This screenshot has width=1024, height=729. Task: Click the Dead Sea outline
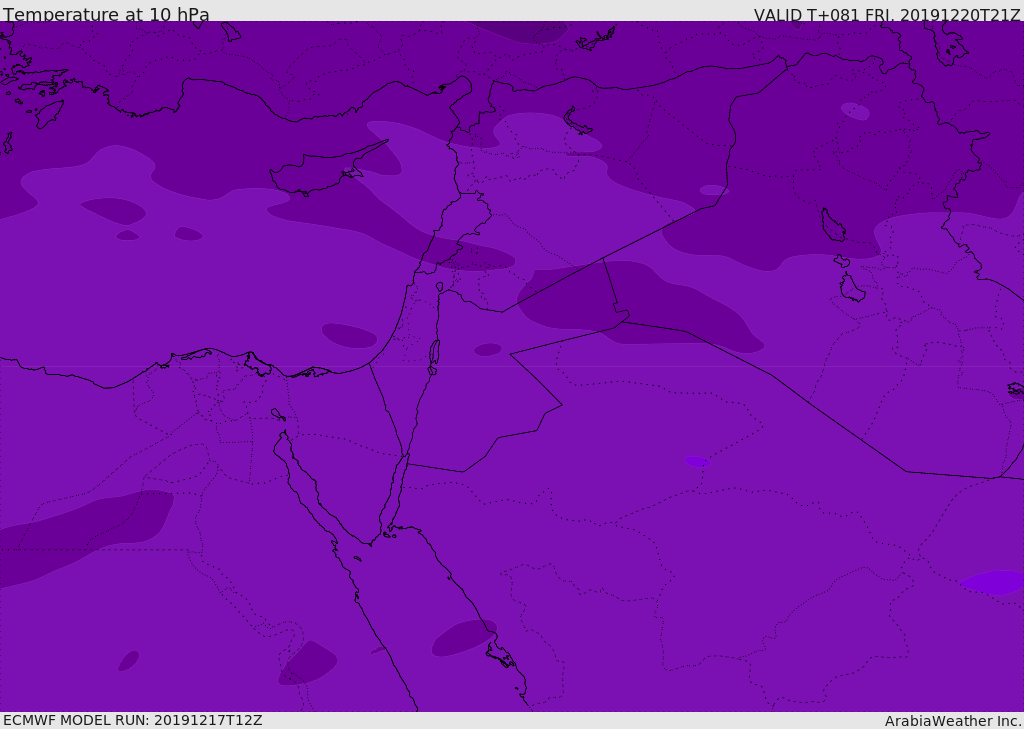[434, 353]
